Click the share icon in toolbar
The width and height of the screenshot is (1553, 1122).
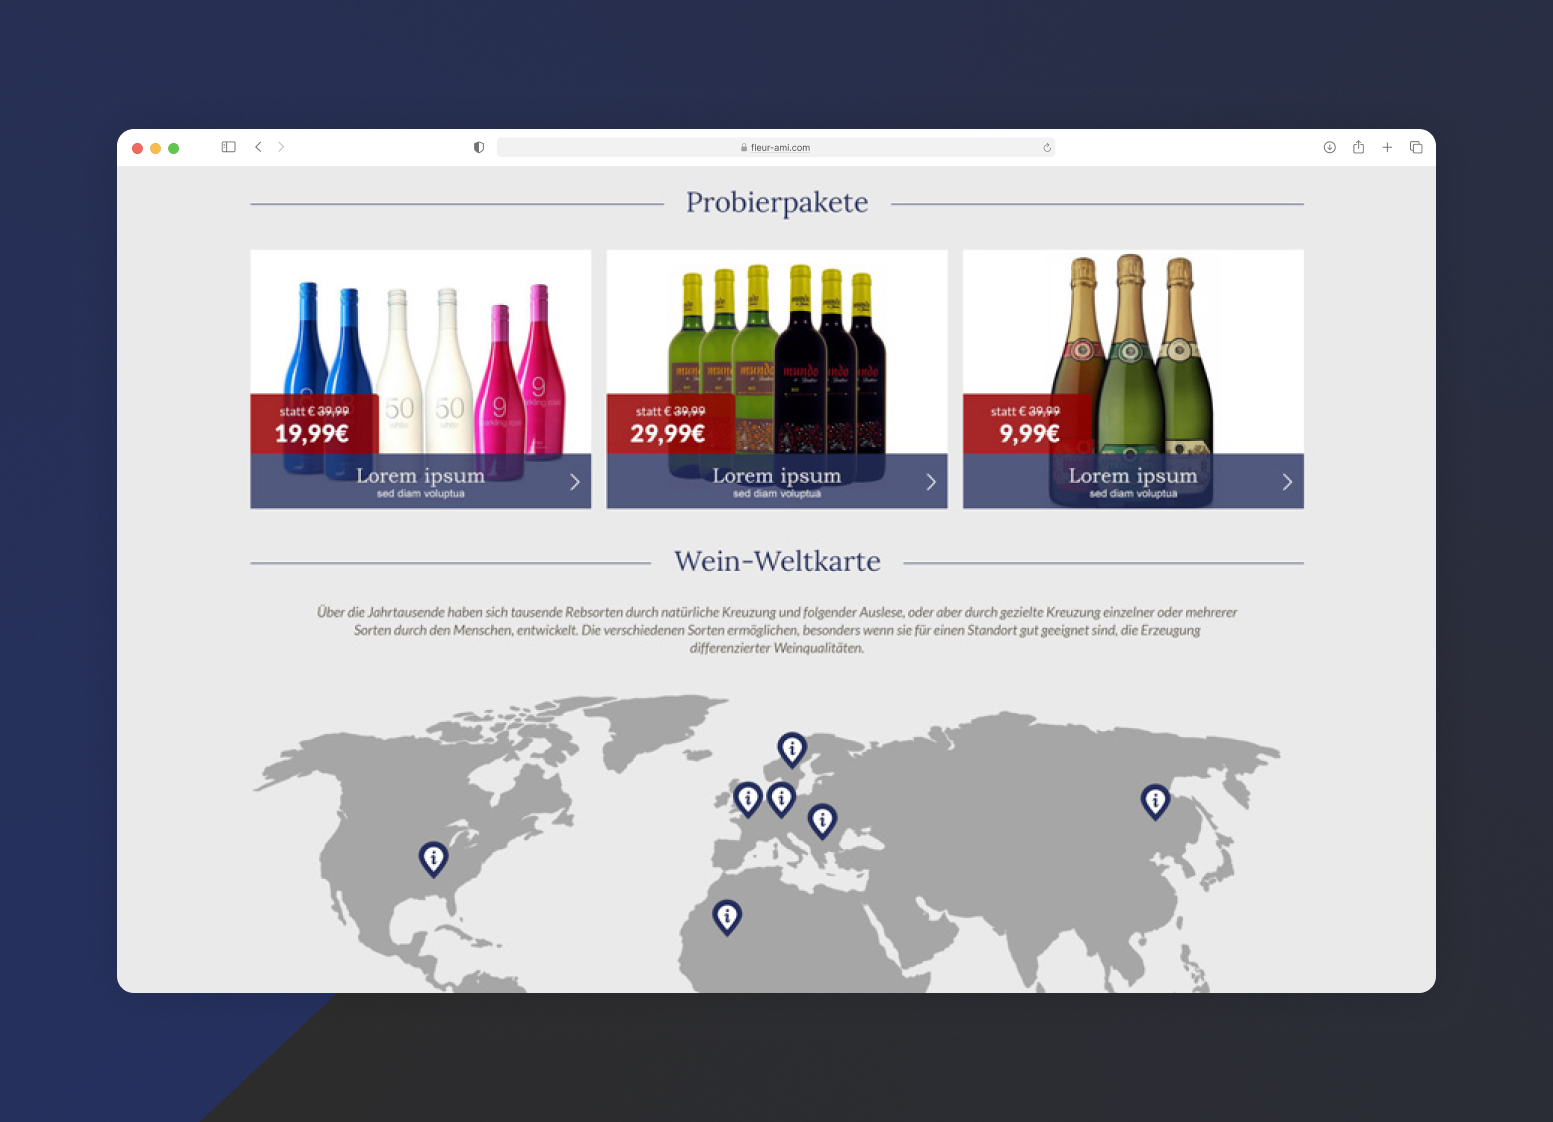click(1358, 147)
